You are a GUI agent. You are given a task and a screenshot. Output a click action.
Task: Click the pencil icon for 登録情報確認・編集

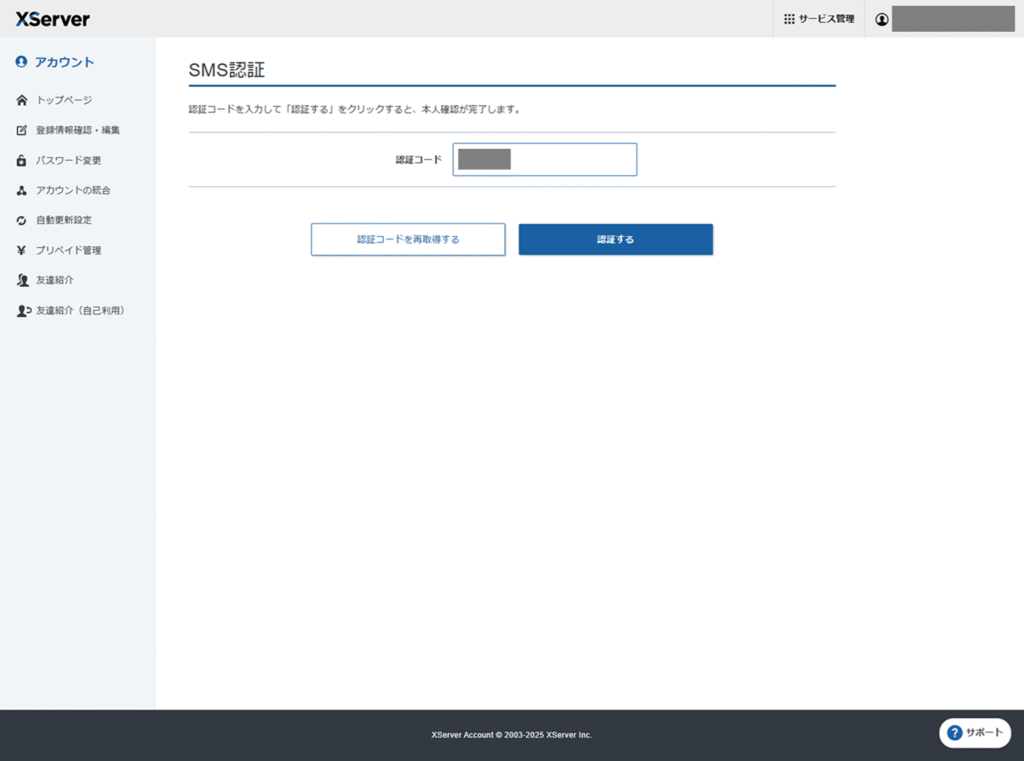[x=22, y=130]
